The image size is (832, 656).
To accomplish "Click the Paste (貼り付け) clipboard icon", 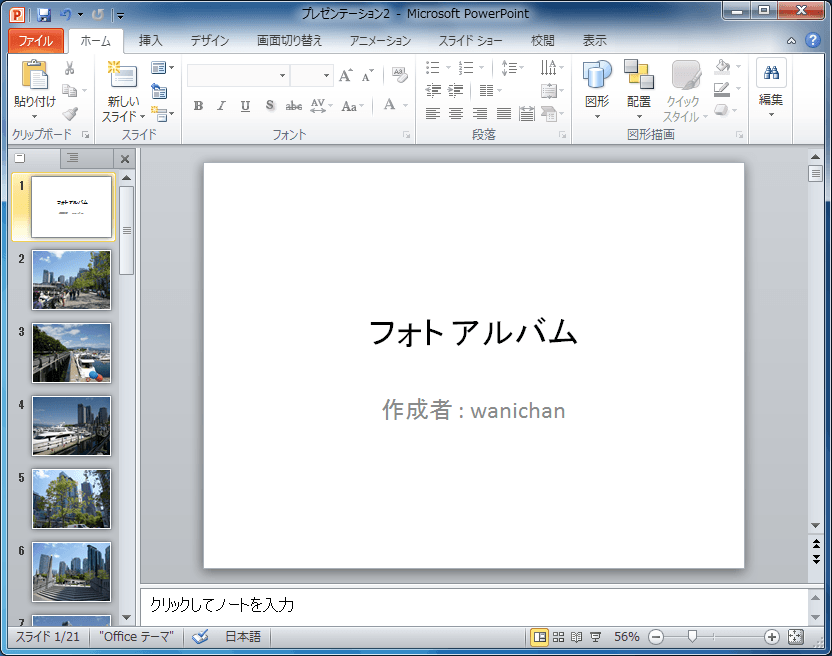I will (34, 76).
